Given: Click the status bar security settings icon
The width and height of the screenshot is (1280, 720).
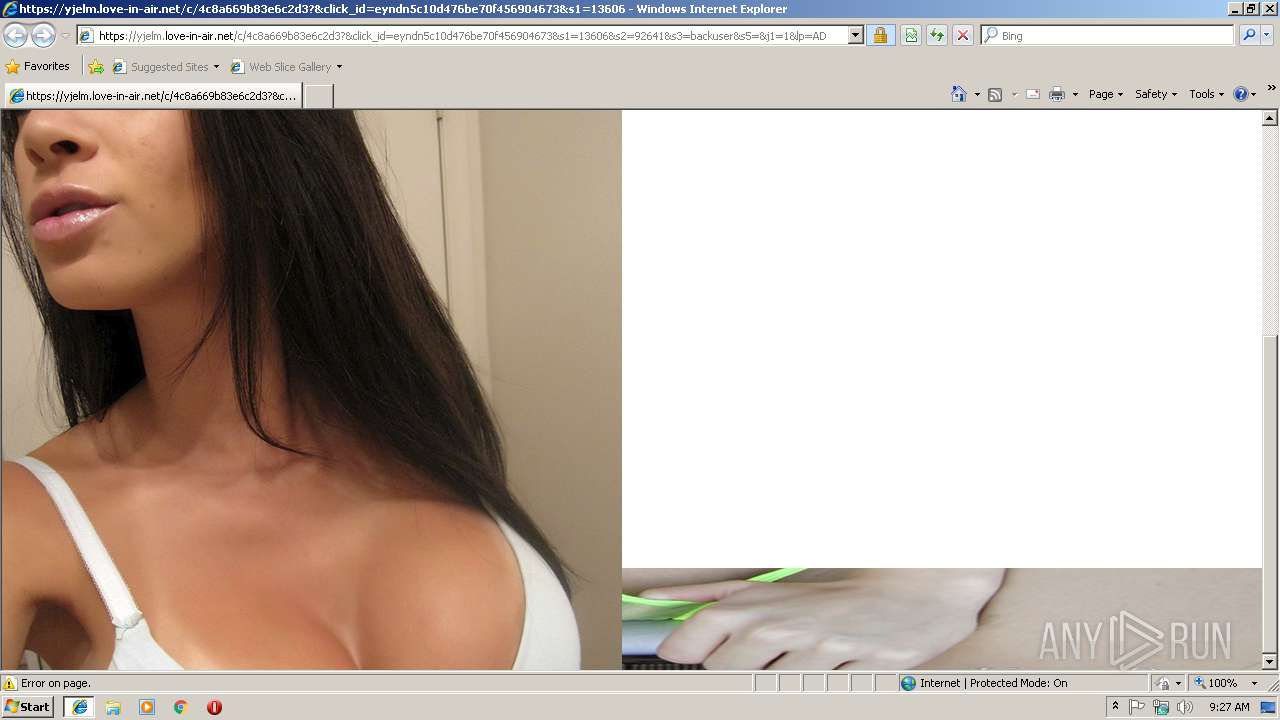Looking at the screenshot, I should (x=1163, y=683).
